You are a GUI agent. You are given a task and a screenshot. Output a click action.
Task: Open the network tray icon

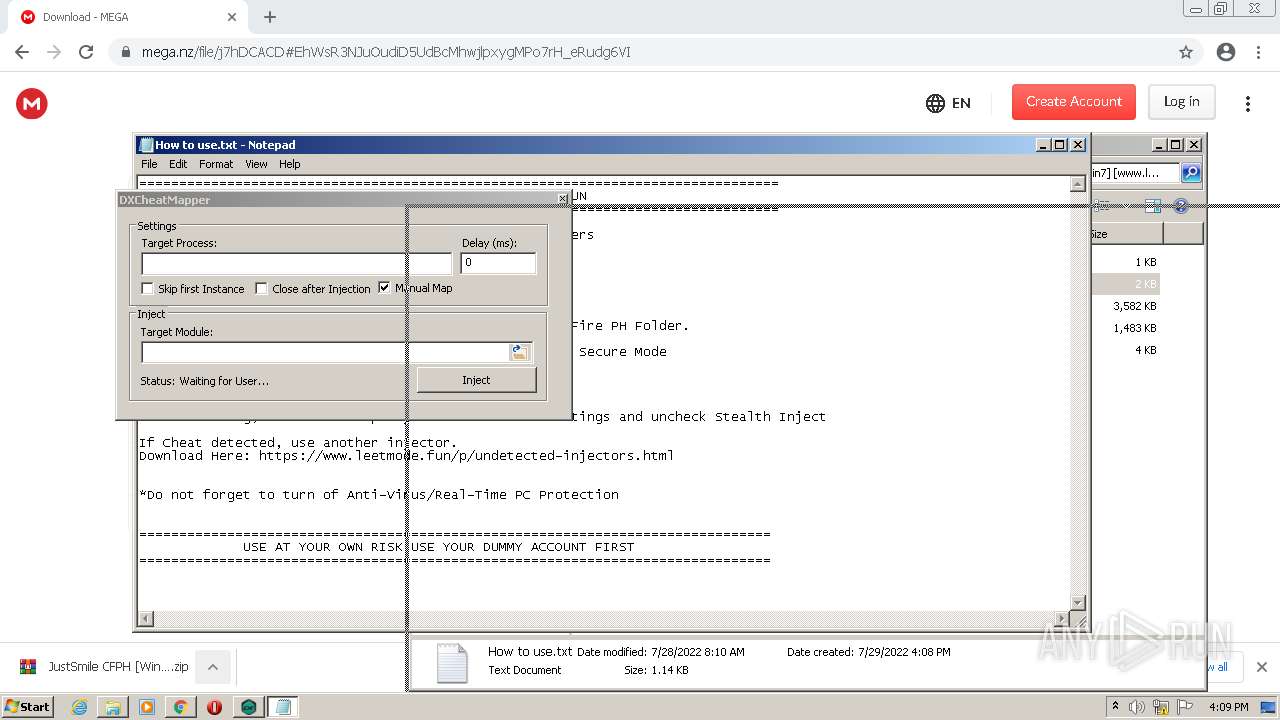(x=1161, y=707)
